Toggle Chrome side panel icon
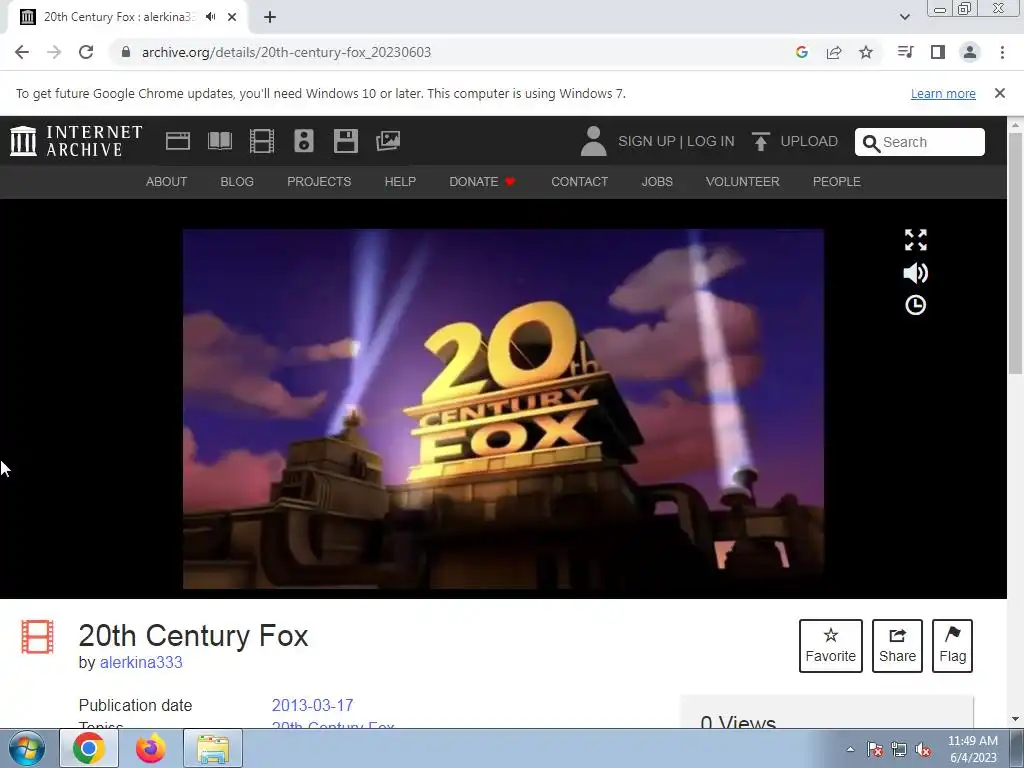 (x=938, y=52)
